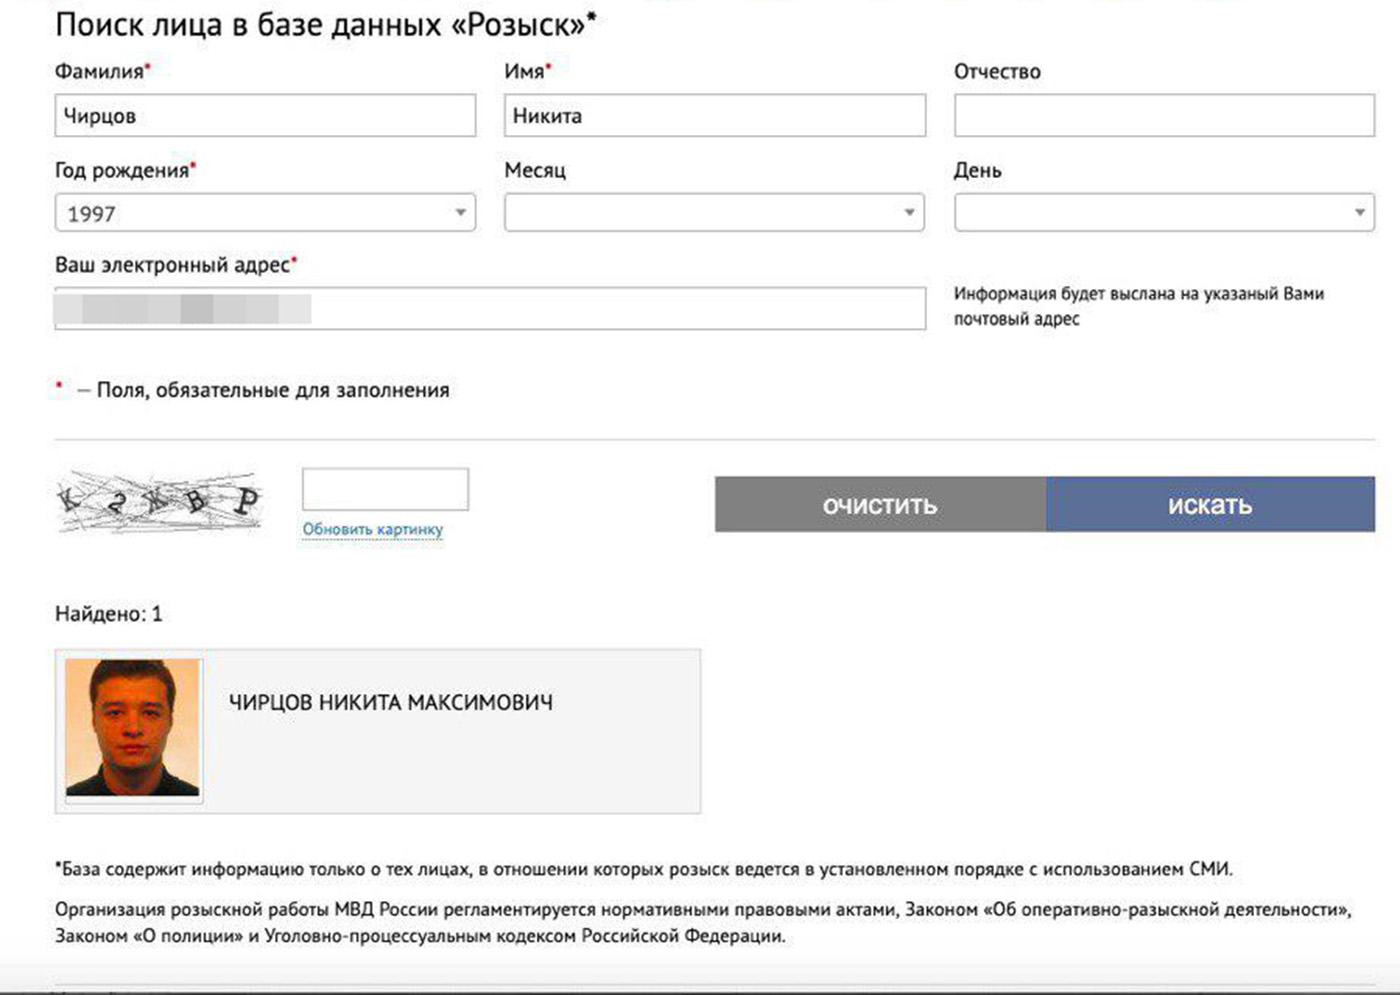Click the Найдено: 1 result counter

click(108, 614)
